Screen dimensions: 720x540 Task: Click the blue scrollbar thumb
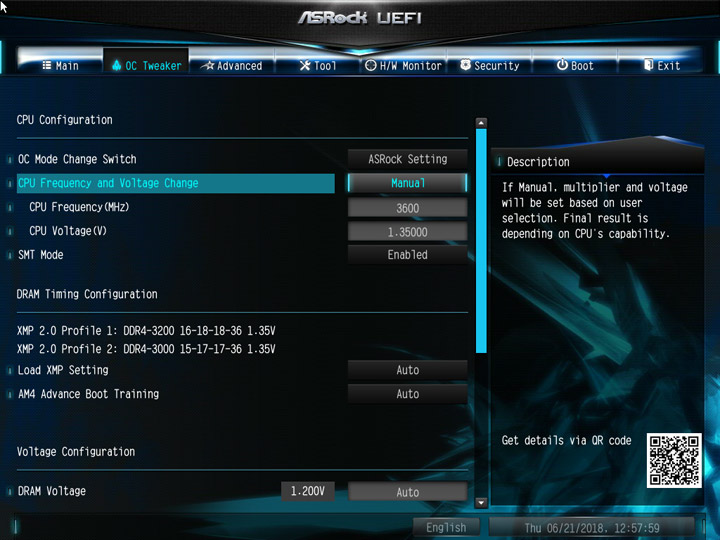coord(481,241)
